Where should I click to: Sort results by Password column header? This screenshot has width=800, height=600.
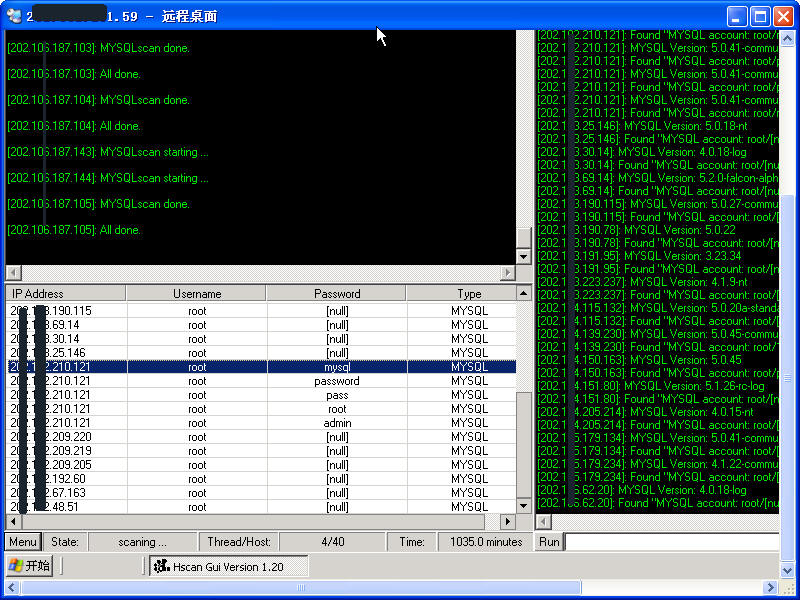coord(336,294)
